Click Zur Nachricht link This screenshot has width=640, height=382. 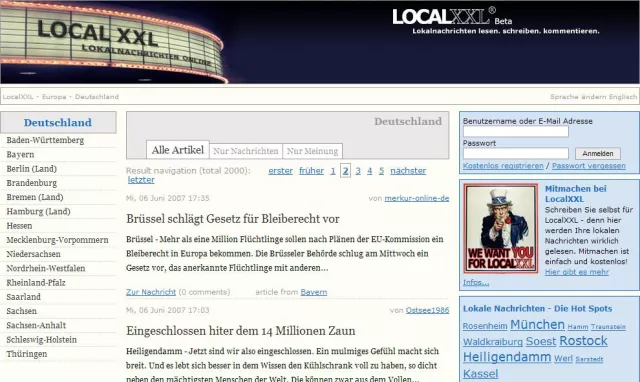tap(151, 292)
